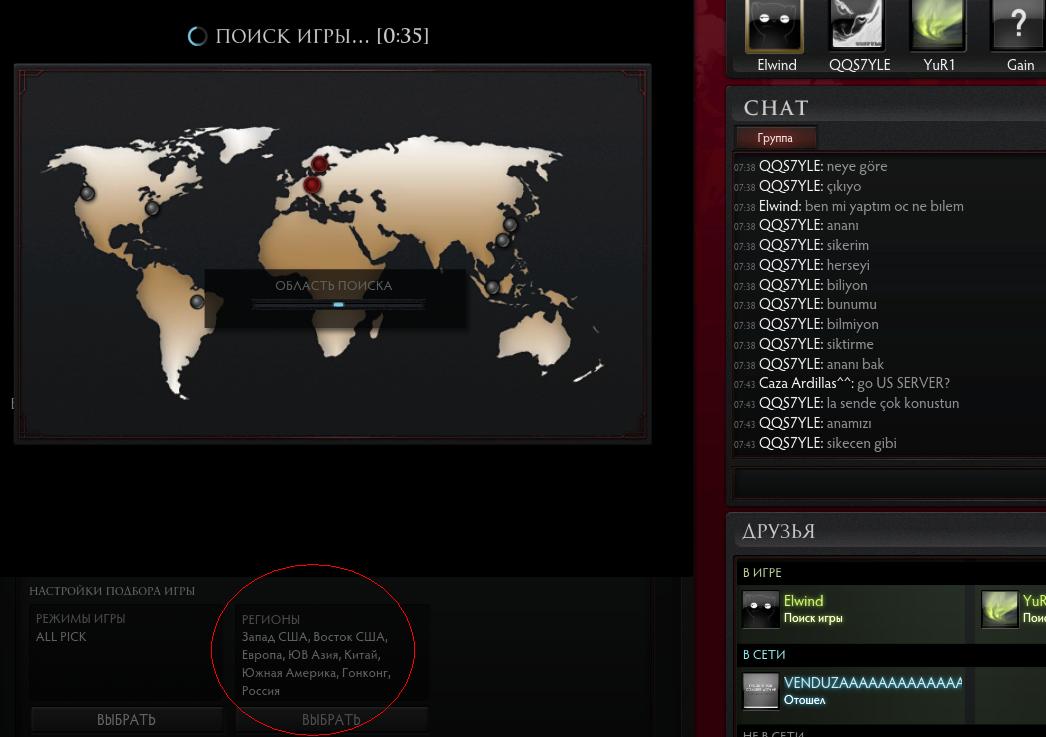Click VENDUZAAAA's avatar thumbnail
The image size is (1046, 737).
760,690
